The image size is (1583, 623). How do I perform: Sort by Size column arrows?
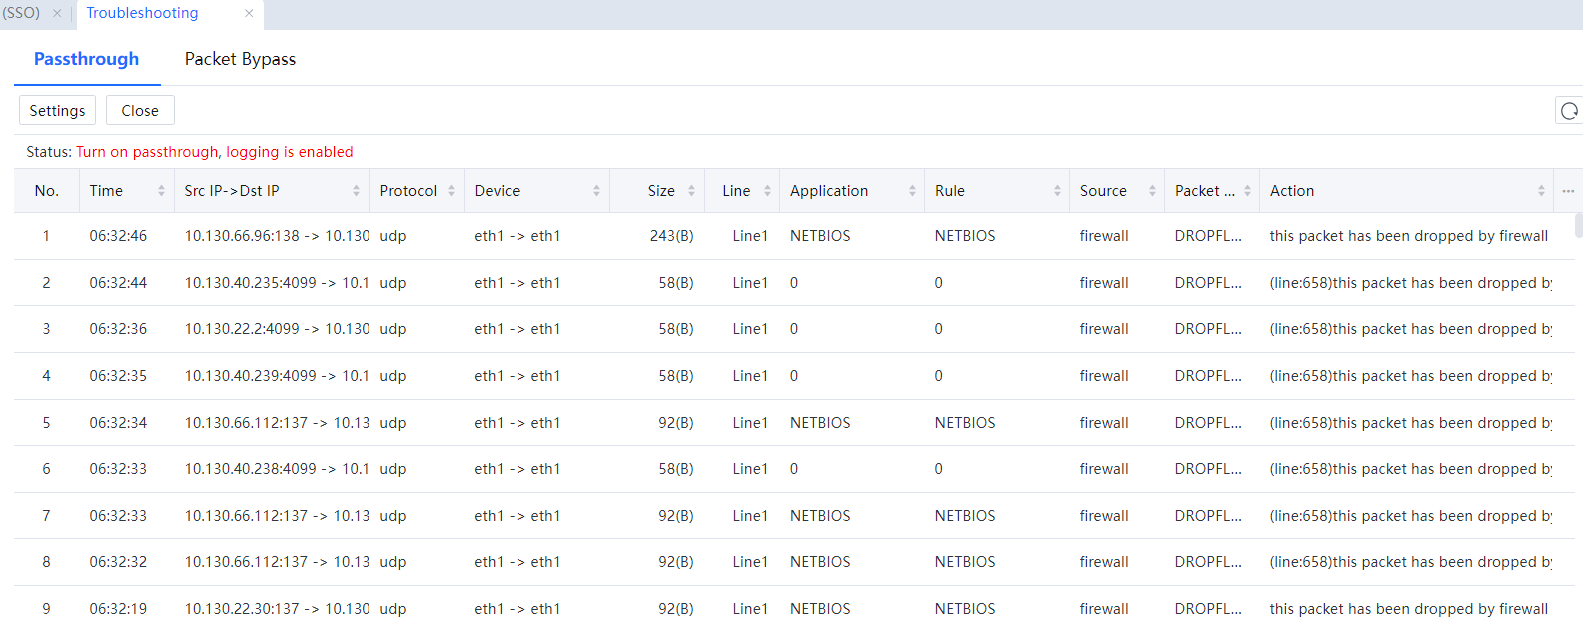click(691, 191)
